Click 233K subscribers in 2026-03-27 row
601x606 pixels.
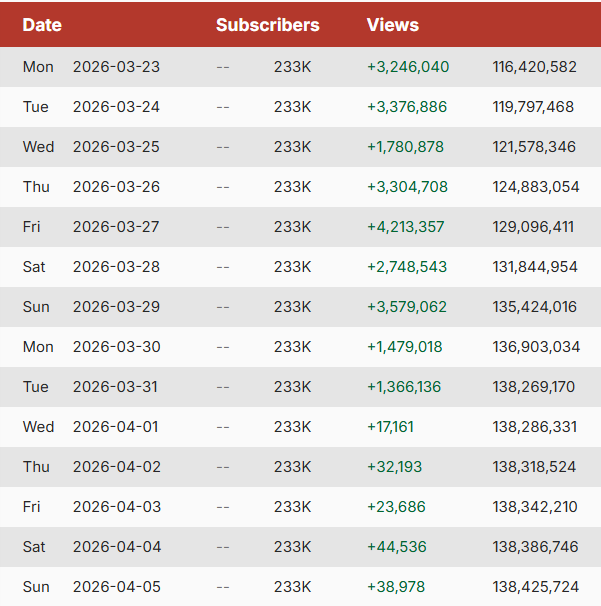point(293,227)
